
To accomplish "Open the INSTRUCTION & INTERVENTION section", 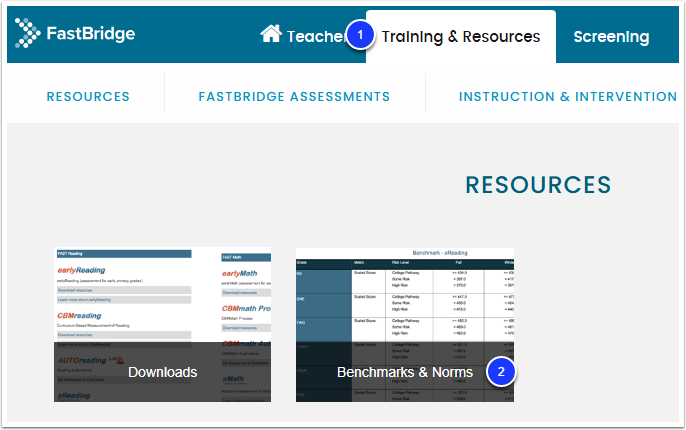I will click(x=567, y=97).
